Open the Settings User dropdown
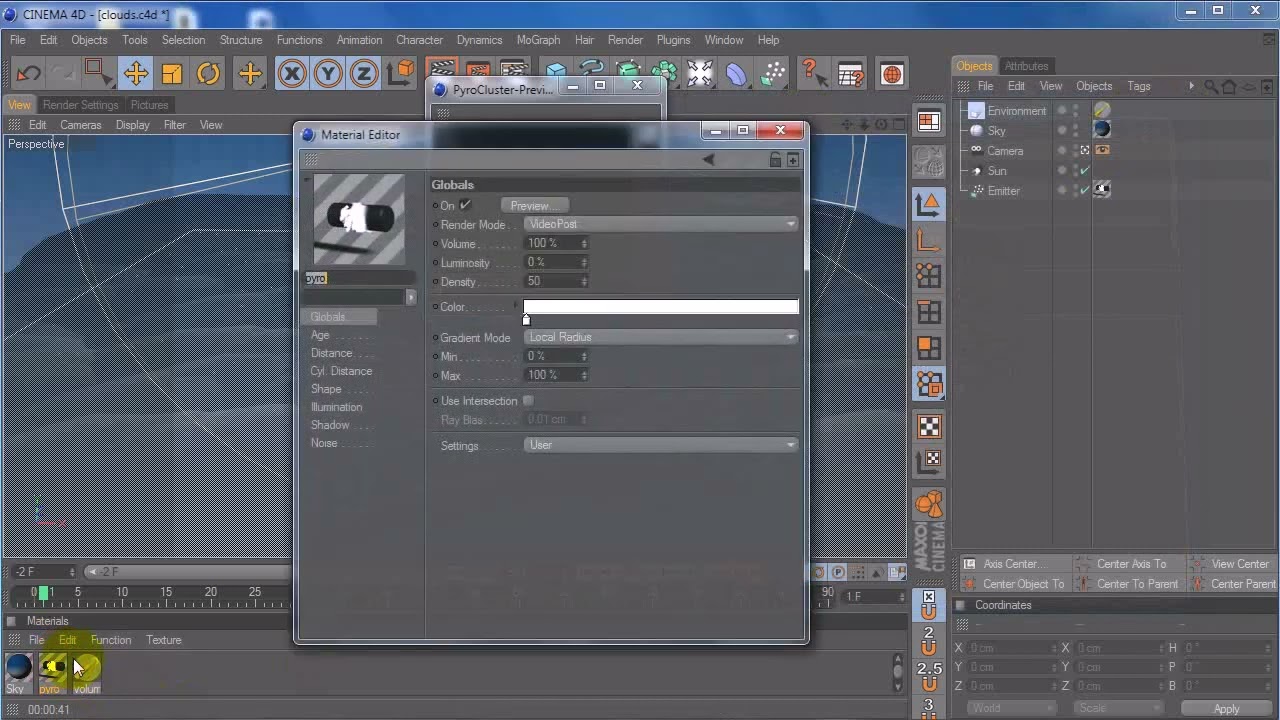The height and width of the screenshot is (720, 1280). [661, 445]
